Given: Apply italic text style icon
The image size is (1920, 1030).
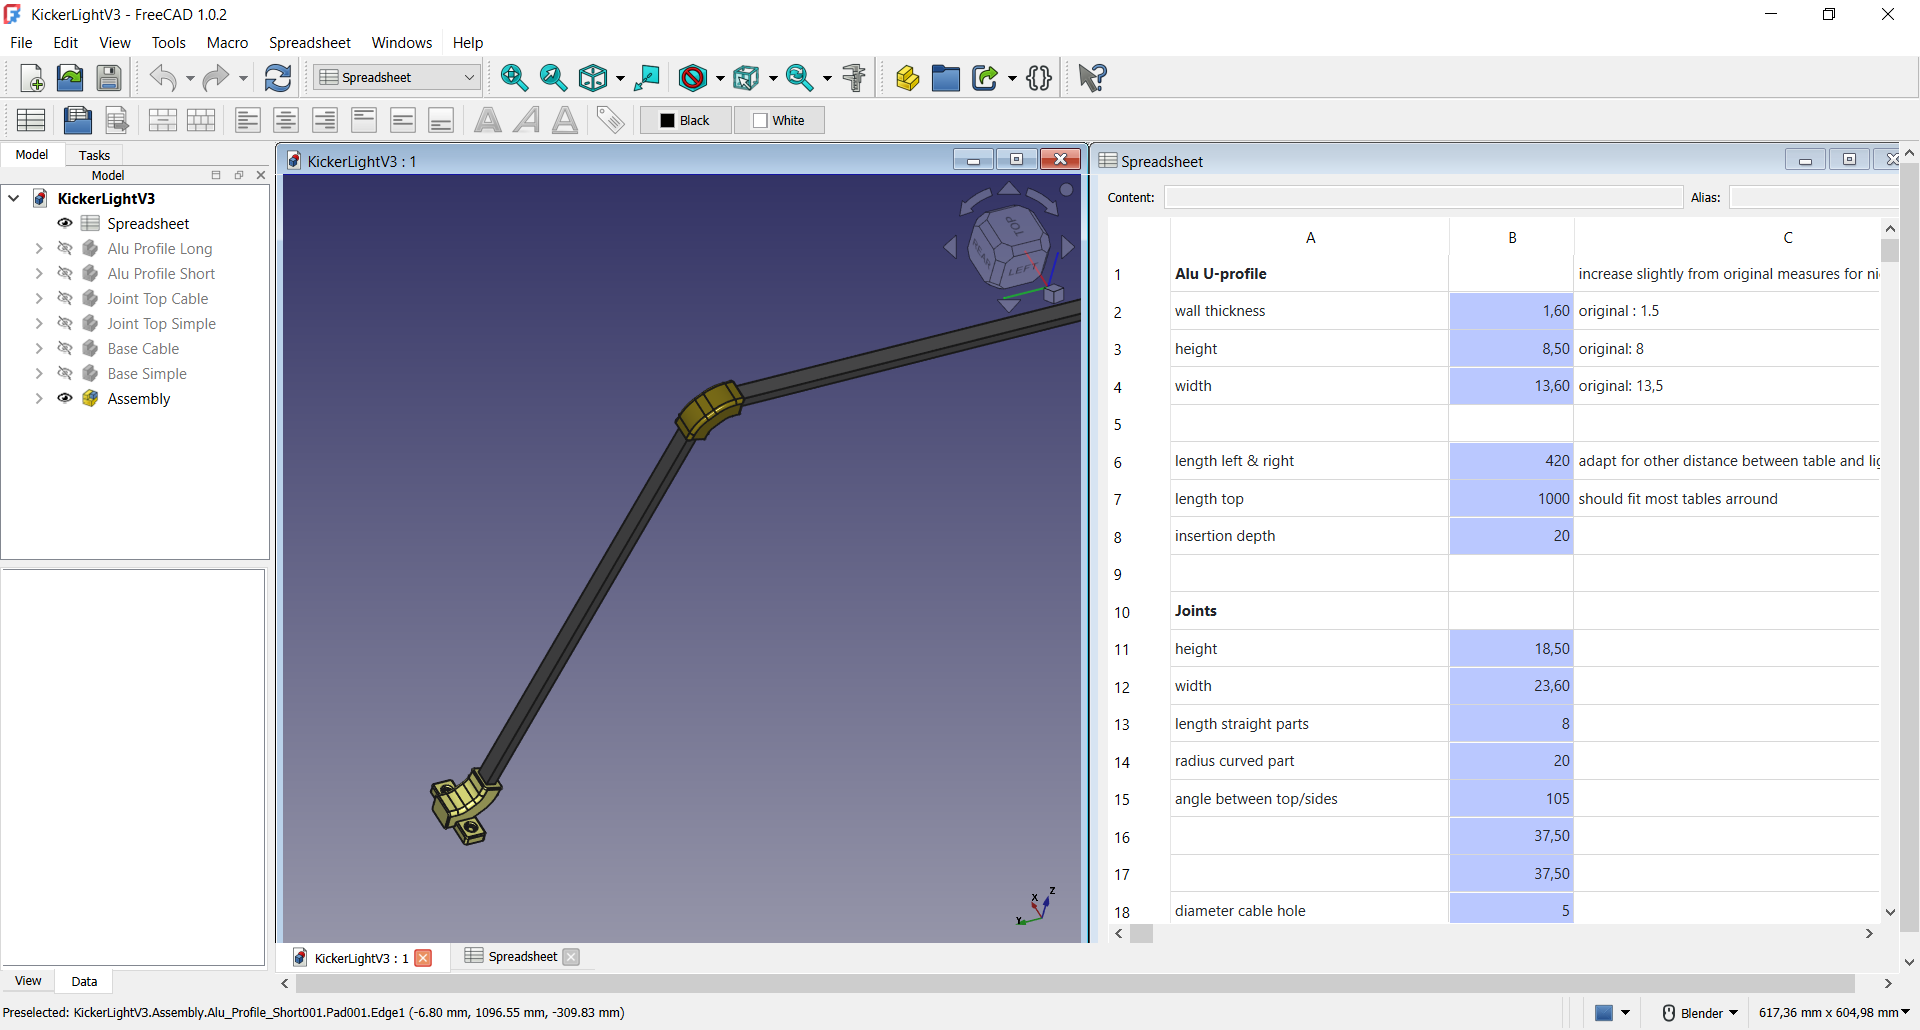Looking at the screenshot, I should tap(526, 120).
